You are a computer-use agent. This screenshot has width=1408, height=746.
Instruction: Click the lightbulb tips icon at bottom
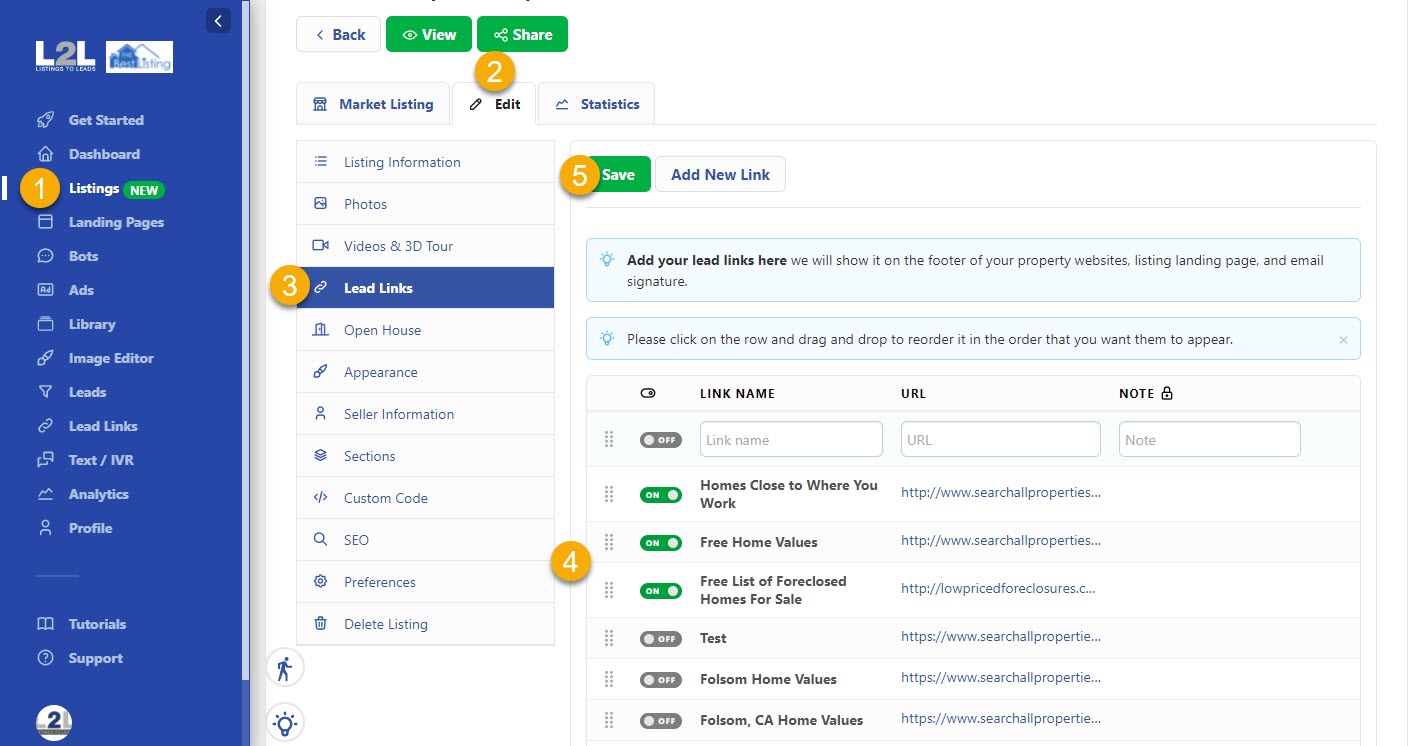285,722
